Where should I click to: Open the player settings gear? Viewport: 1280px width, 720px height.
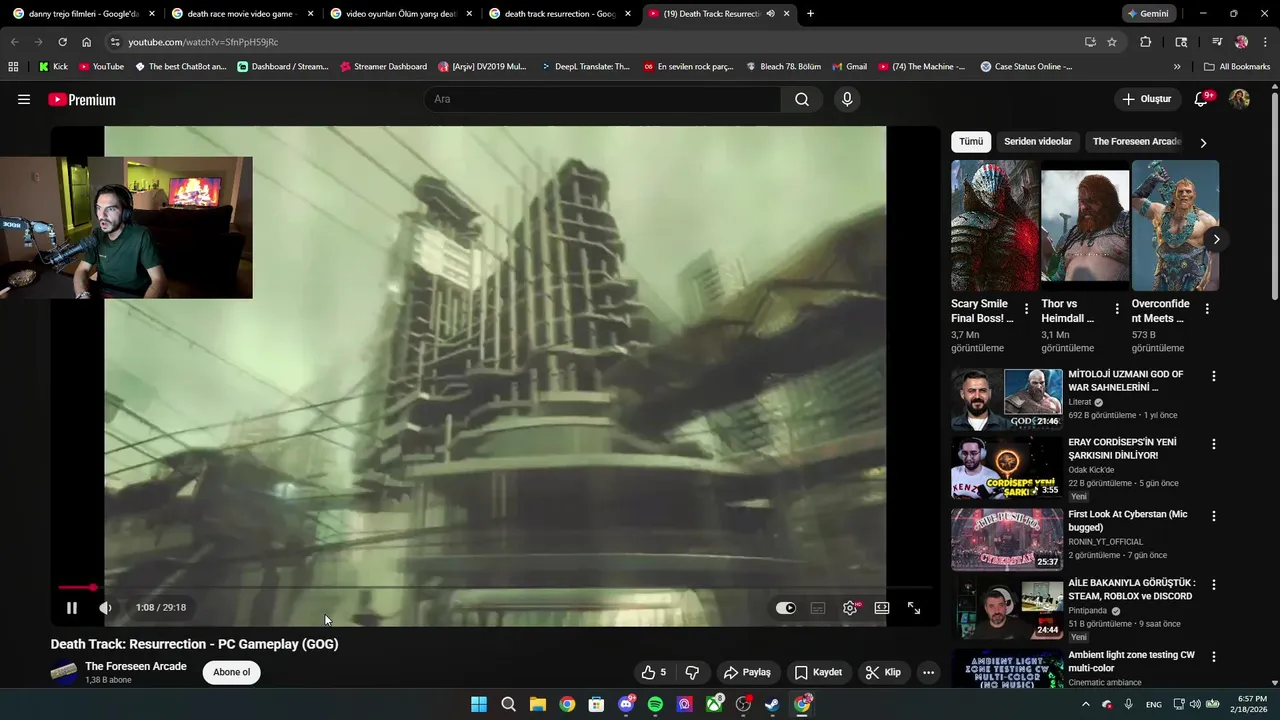pos(850,608)
